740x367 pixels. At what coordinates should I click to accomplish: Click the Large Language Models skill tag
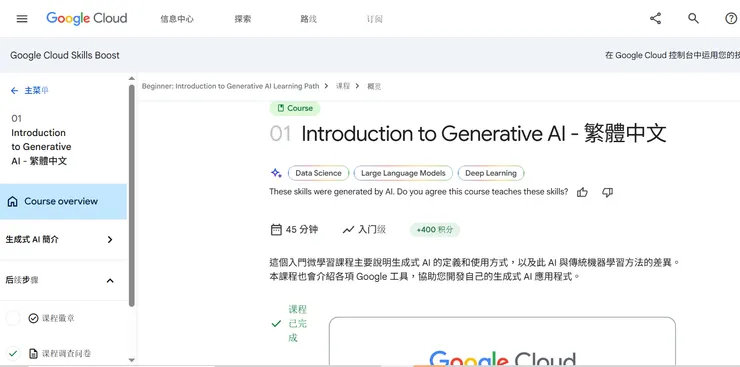[x=403, y=173]
